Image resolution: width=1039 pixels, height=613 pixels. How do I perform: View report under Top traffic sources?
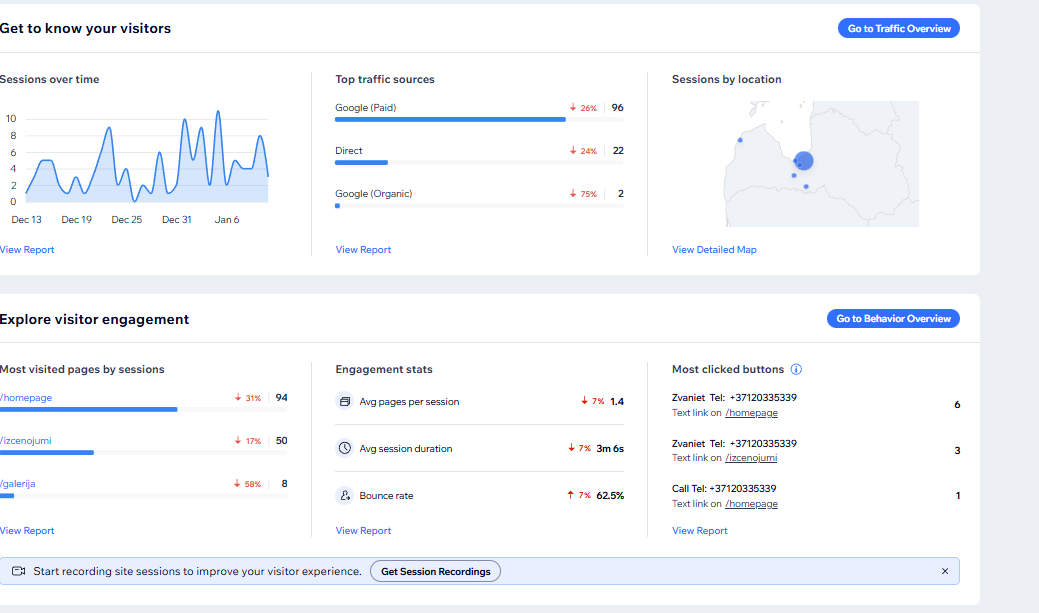(363, 250)
